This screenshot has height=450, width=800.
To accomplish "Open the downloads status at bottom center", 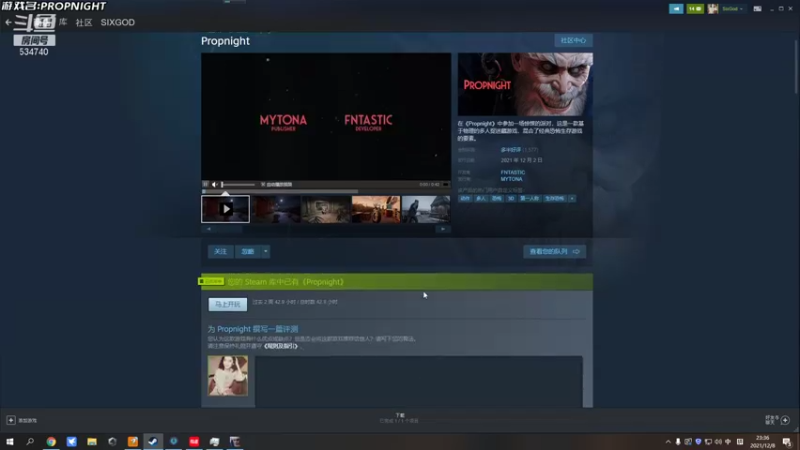I will [x=399, y=418].
